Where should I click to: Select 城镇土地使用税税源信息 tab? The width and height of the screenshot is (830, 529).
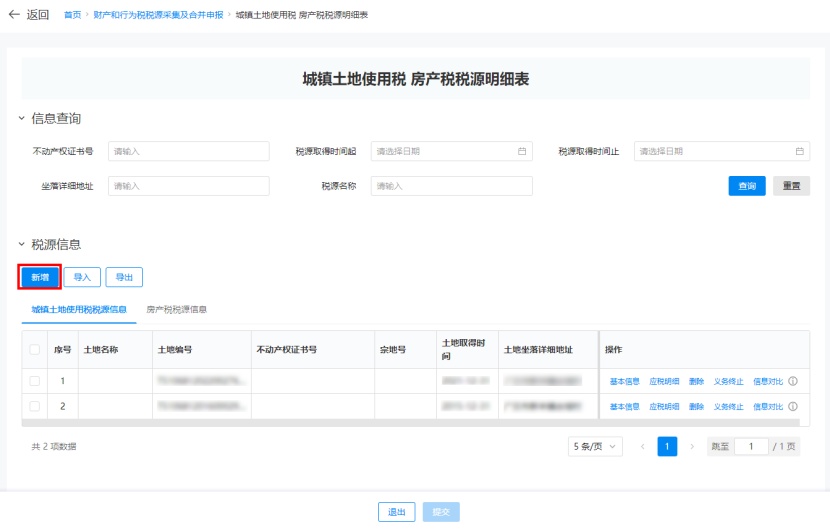pyautogui.click(x=79, y=310)
